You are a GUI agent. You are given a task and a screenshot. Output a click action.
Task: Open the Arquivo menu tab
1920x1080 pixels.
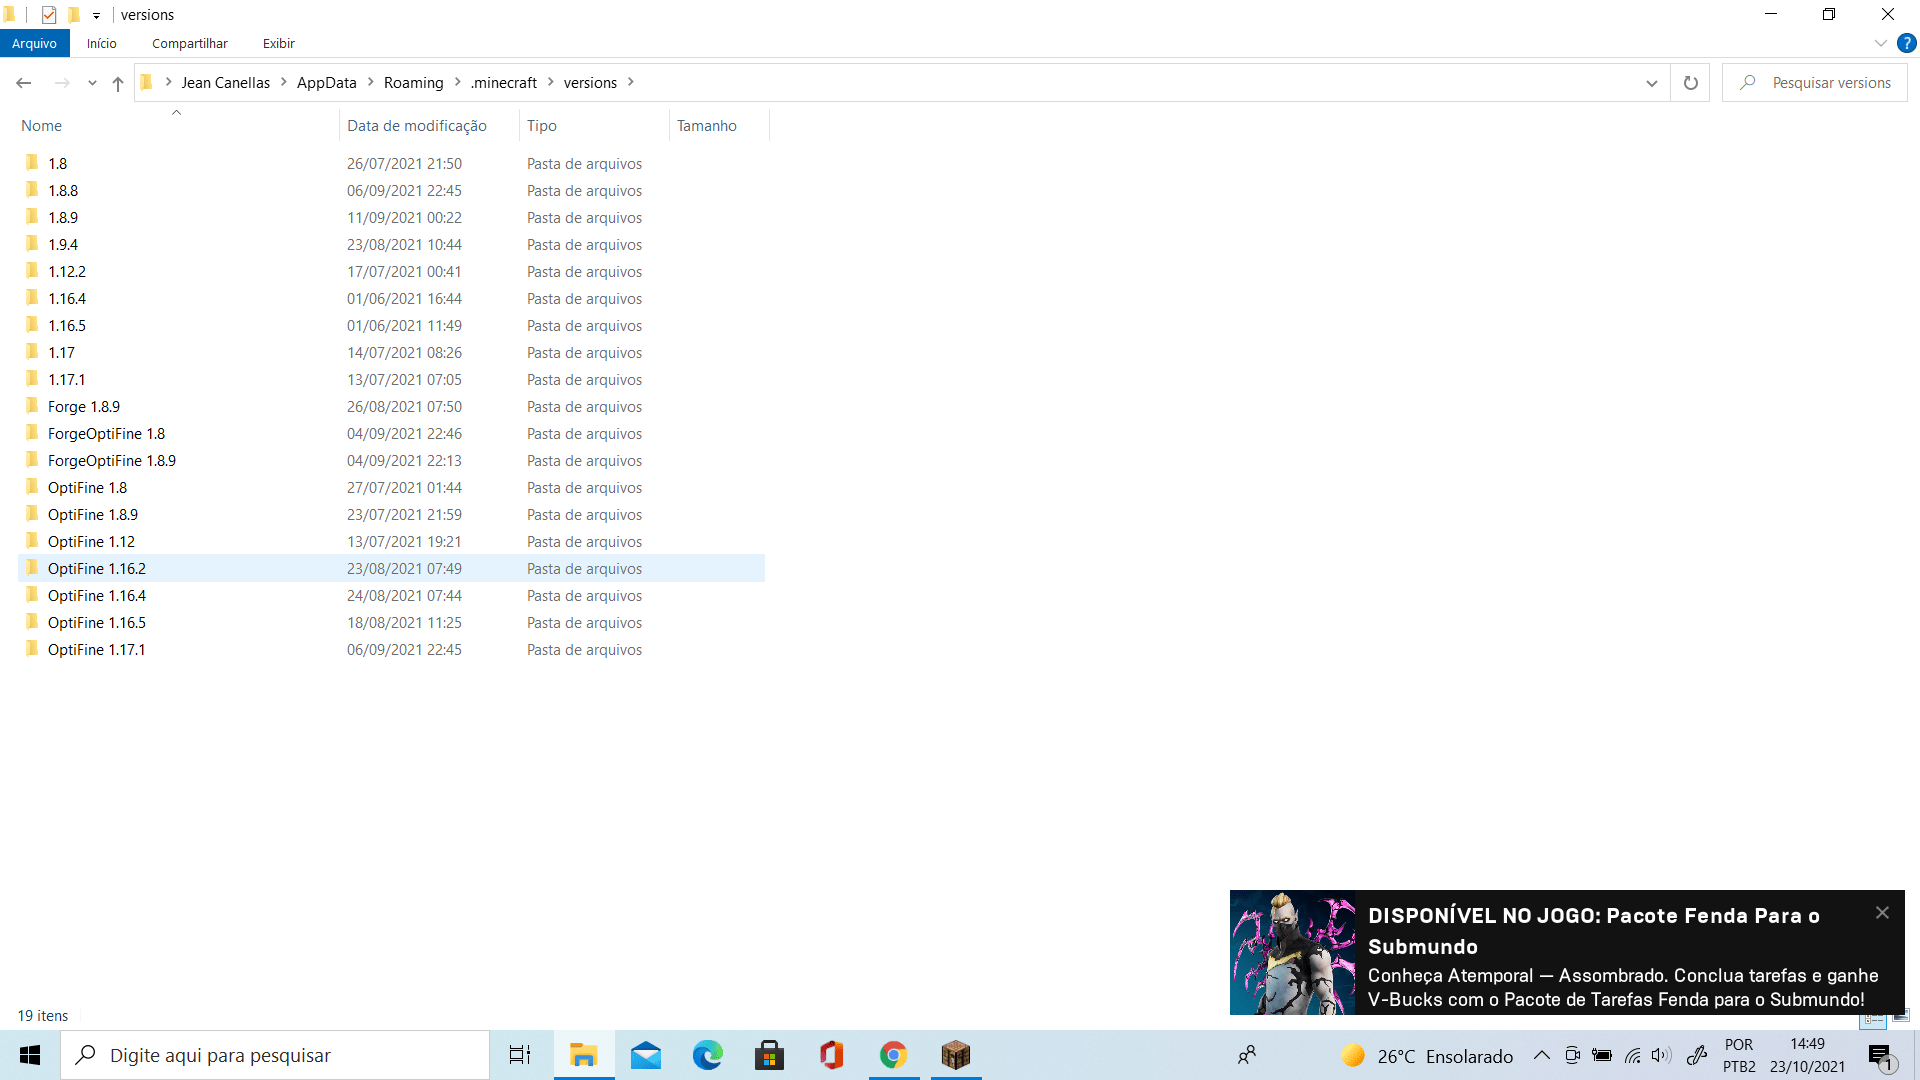[34, 43]
